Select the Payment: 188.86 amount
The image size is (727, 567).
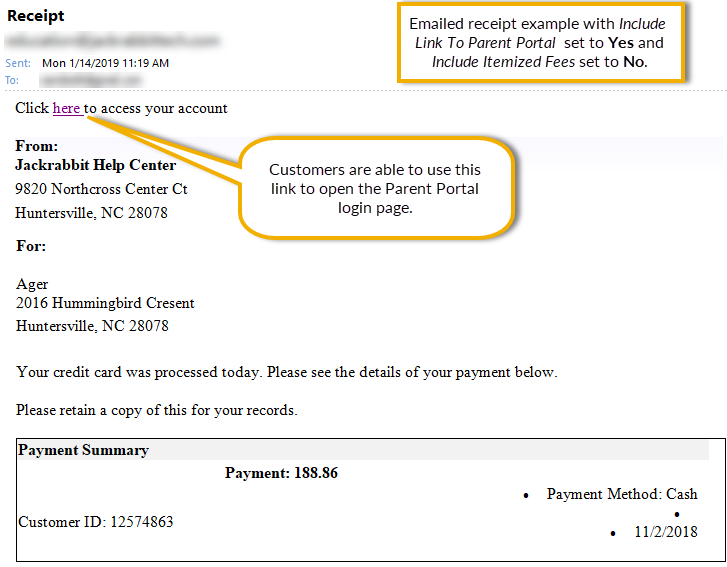pos(281,473)
